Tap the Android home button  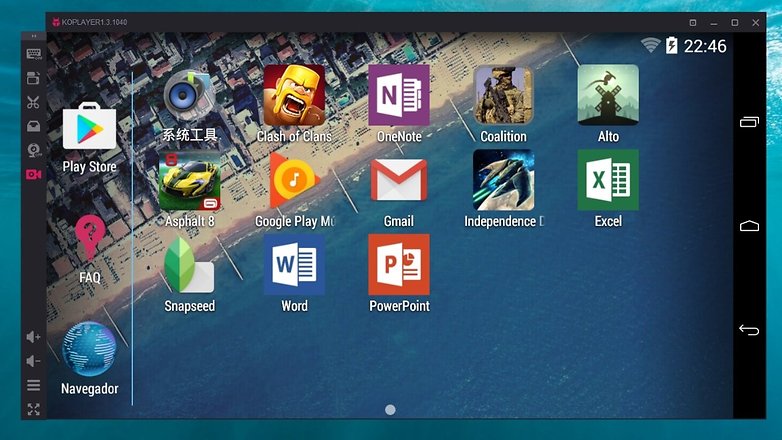point(749,226)
